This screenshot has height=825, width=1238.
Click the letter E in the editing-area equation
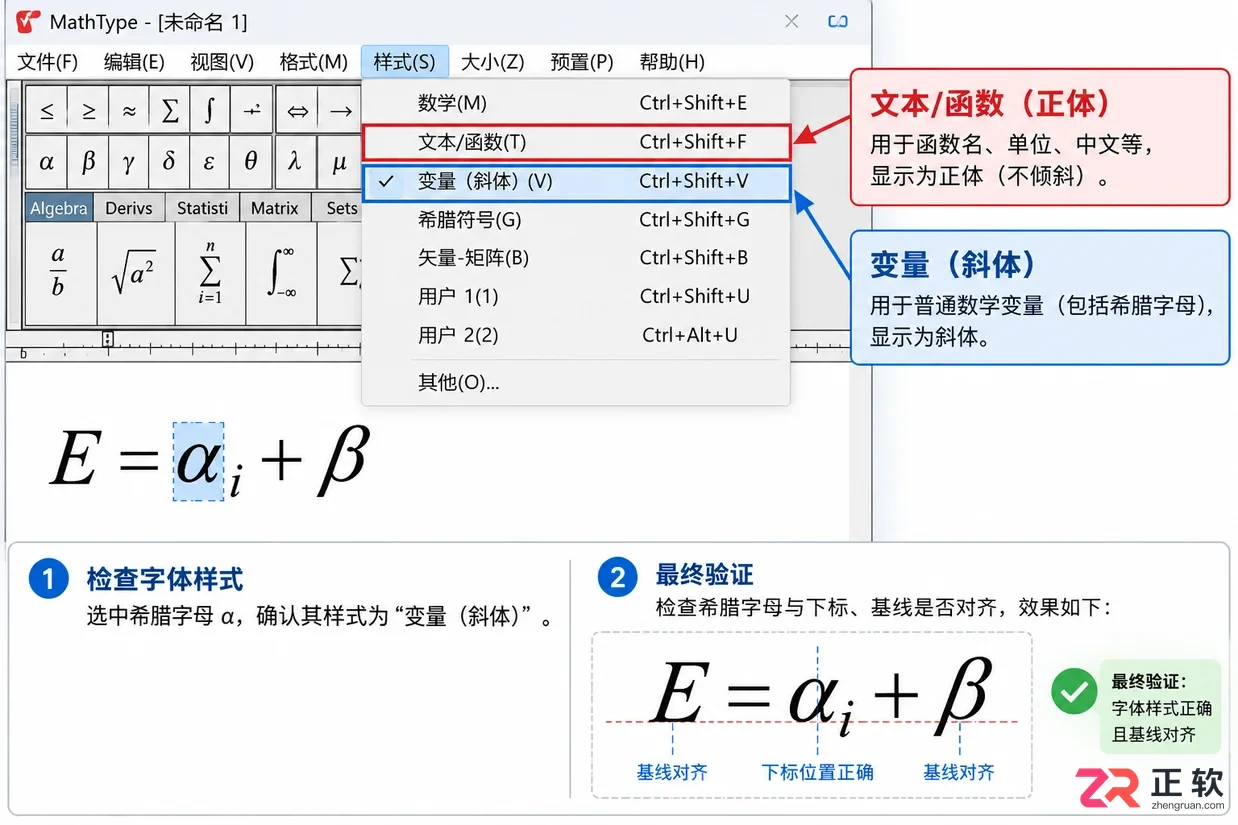75,458
